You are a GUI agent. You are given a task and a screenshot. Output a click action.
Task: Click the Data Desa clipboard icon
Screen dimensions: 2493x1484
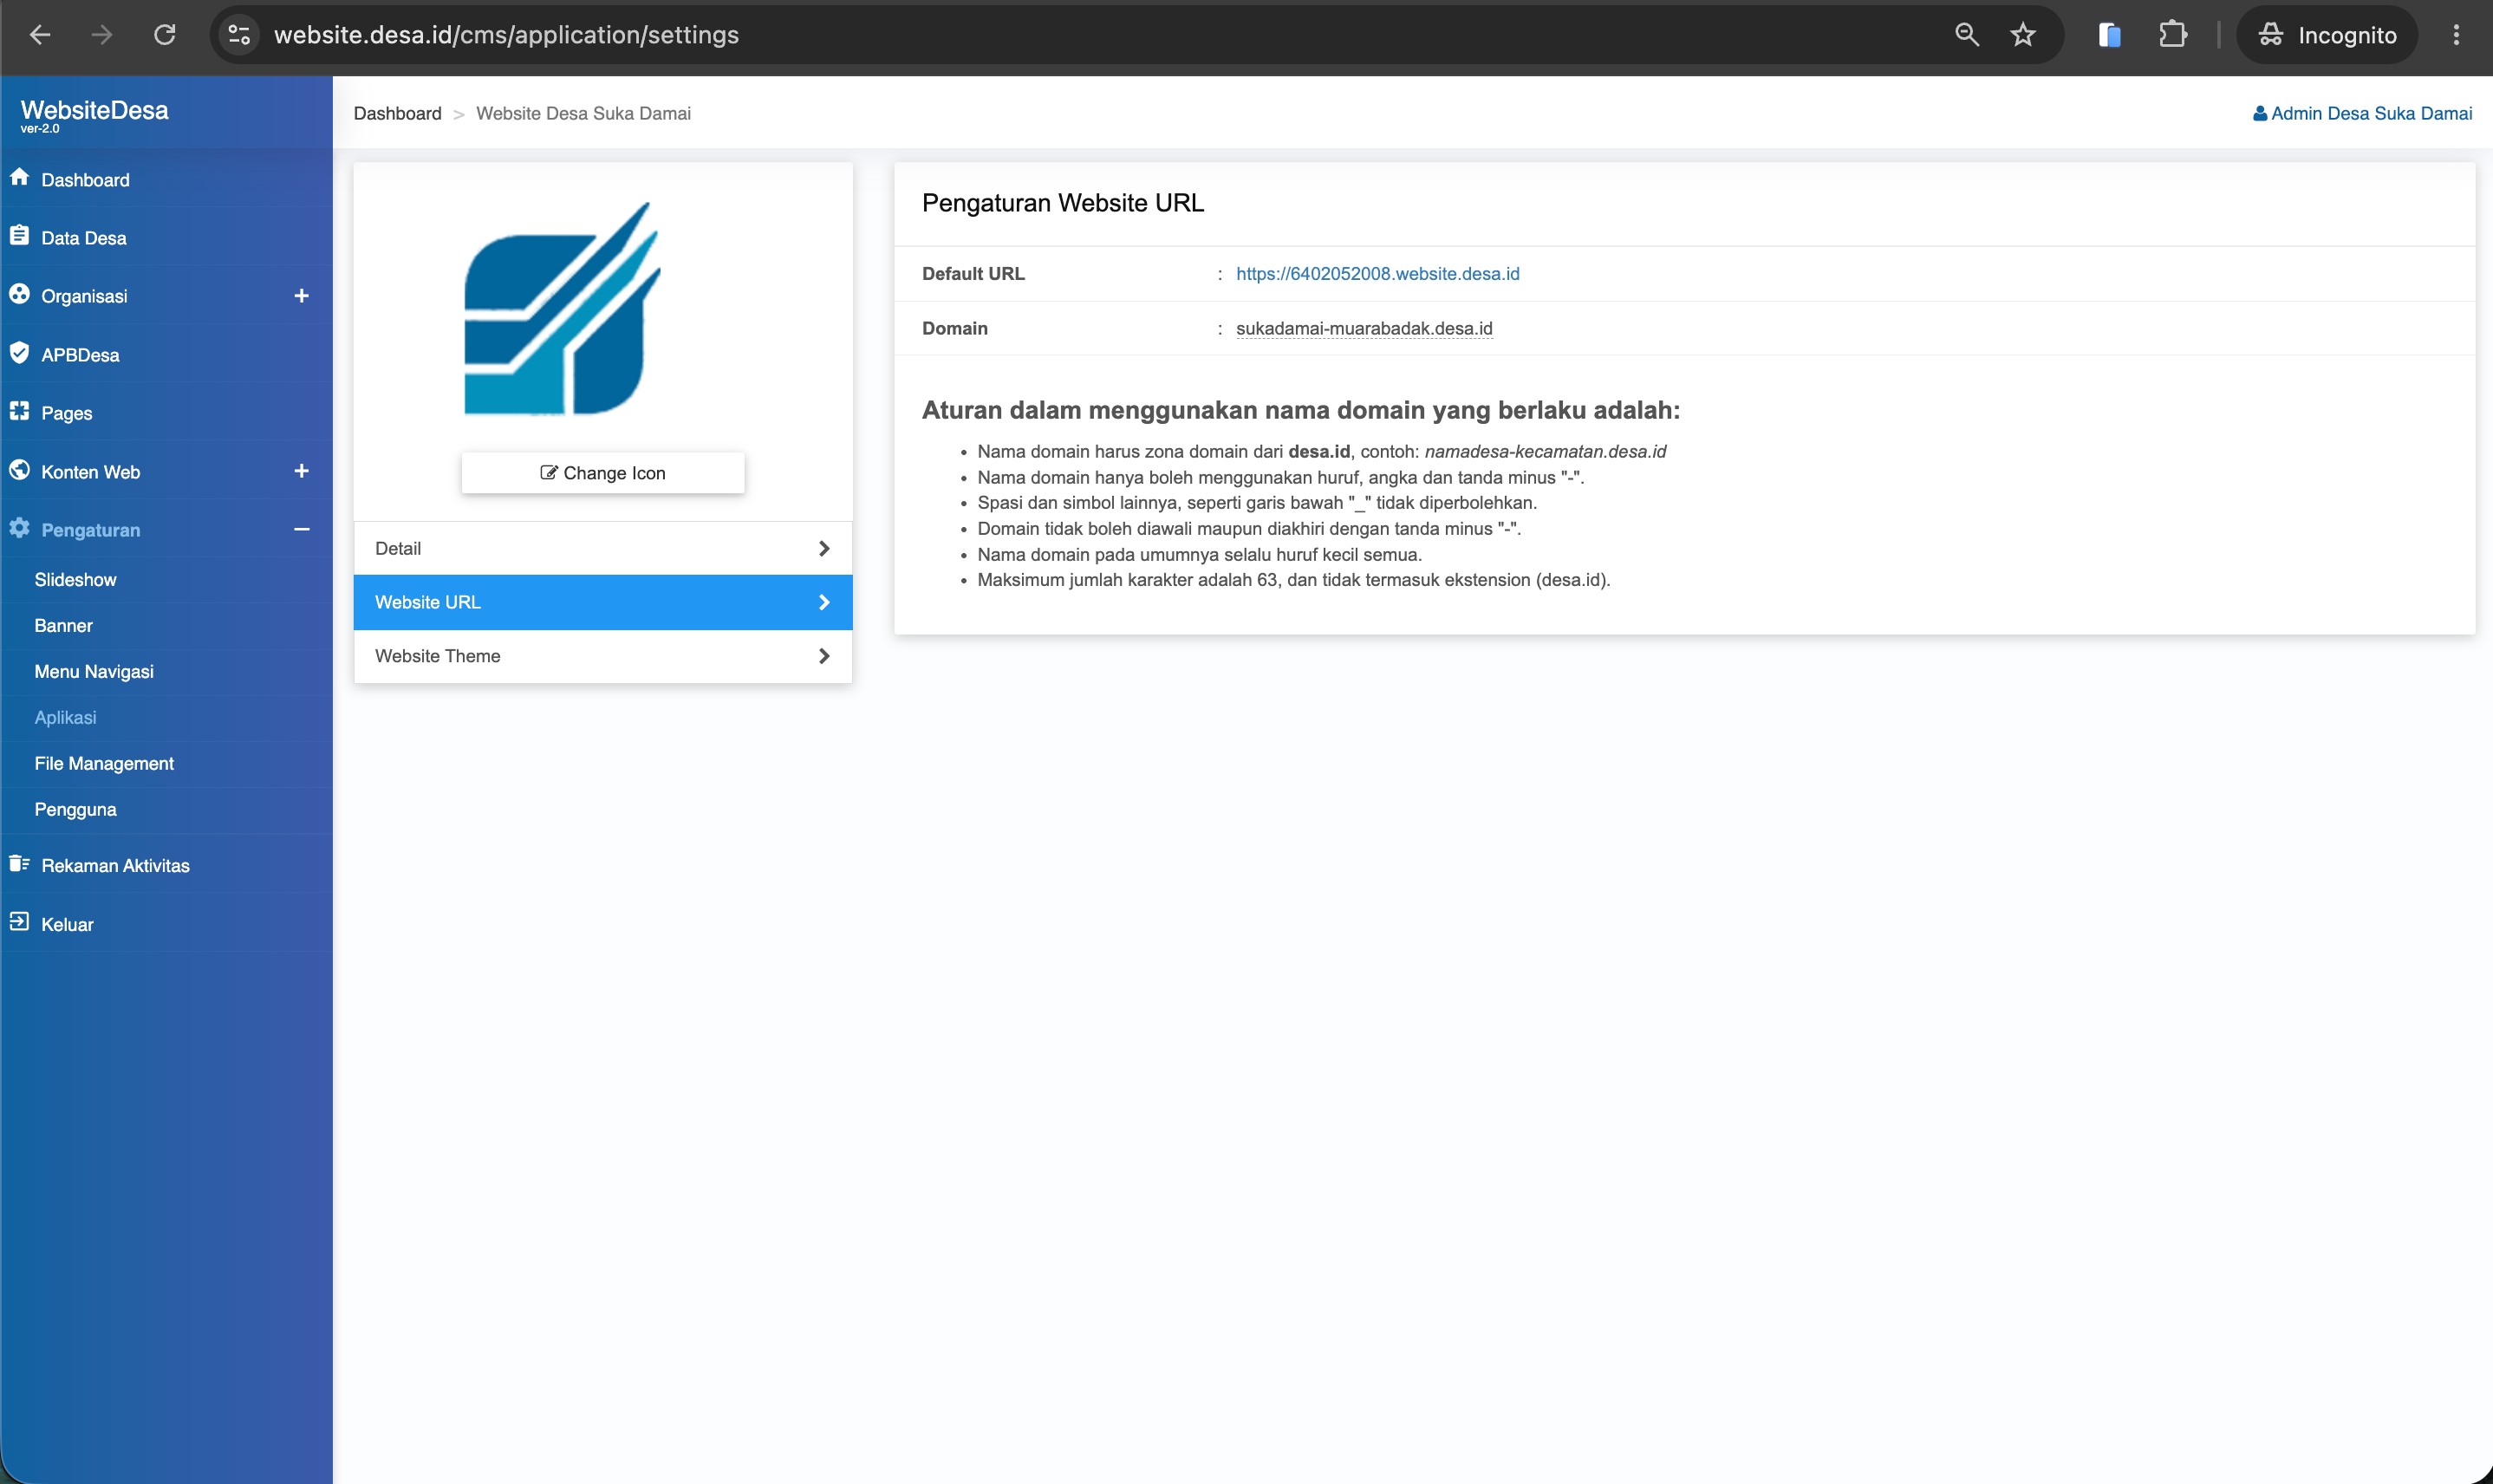click(x=19, y=235)
